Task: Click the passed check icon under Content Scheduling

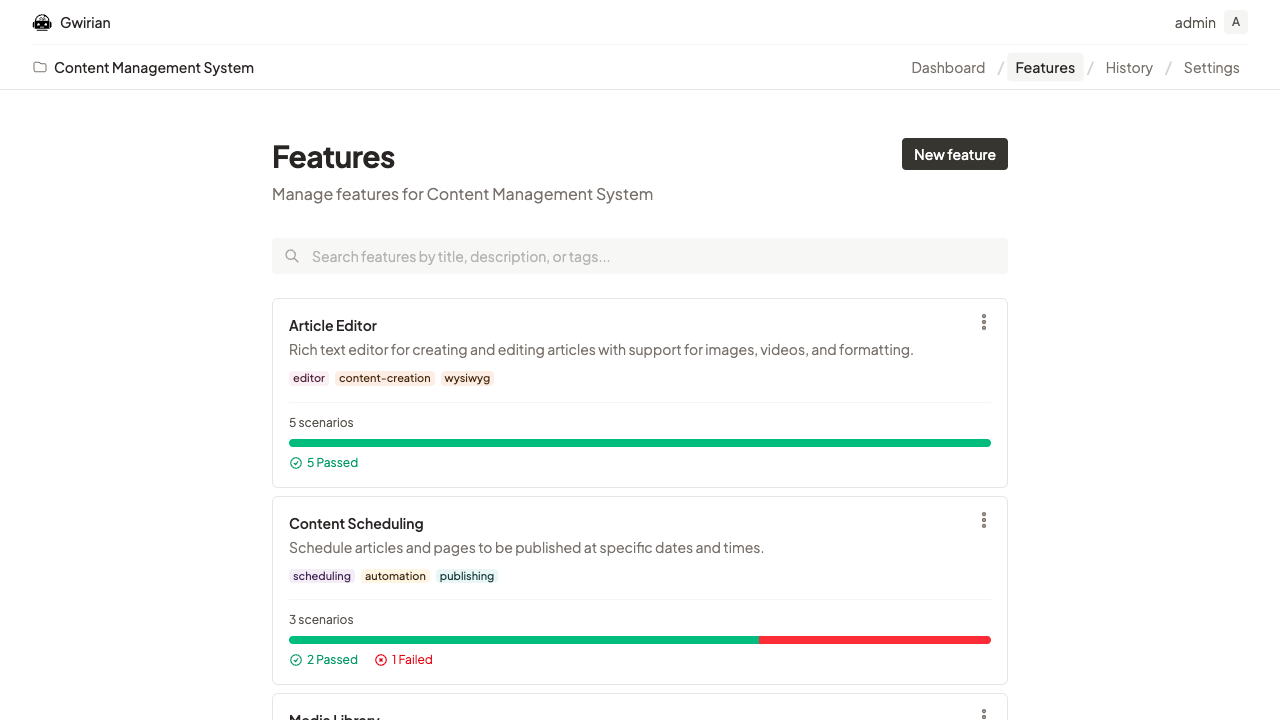Action: click(296, 660)
